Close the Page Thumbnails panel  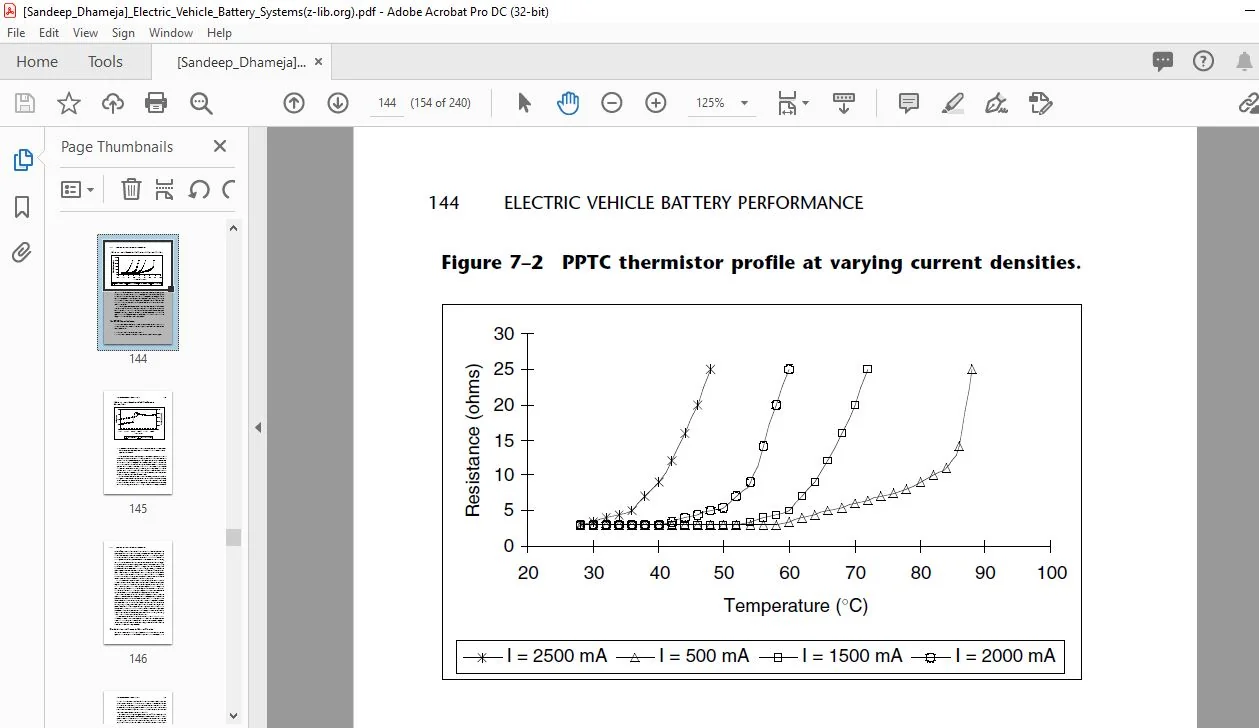point(220,146)
